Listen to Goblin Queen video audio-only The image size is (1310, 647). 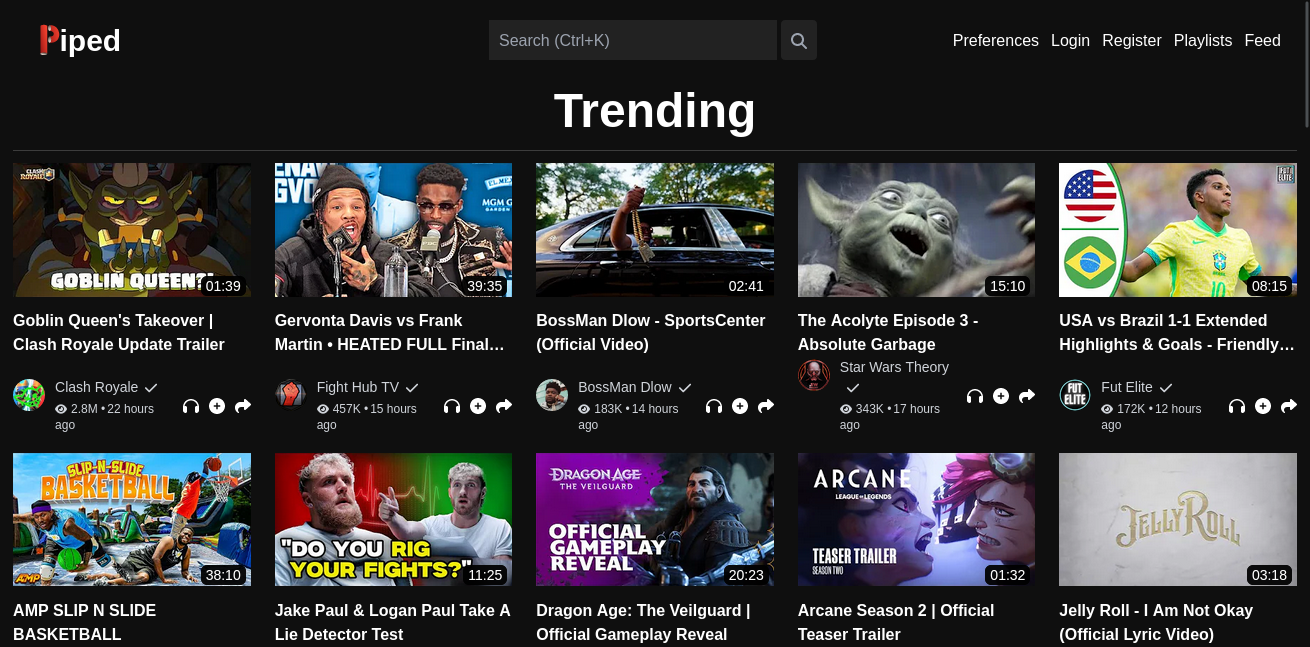191,406
